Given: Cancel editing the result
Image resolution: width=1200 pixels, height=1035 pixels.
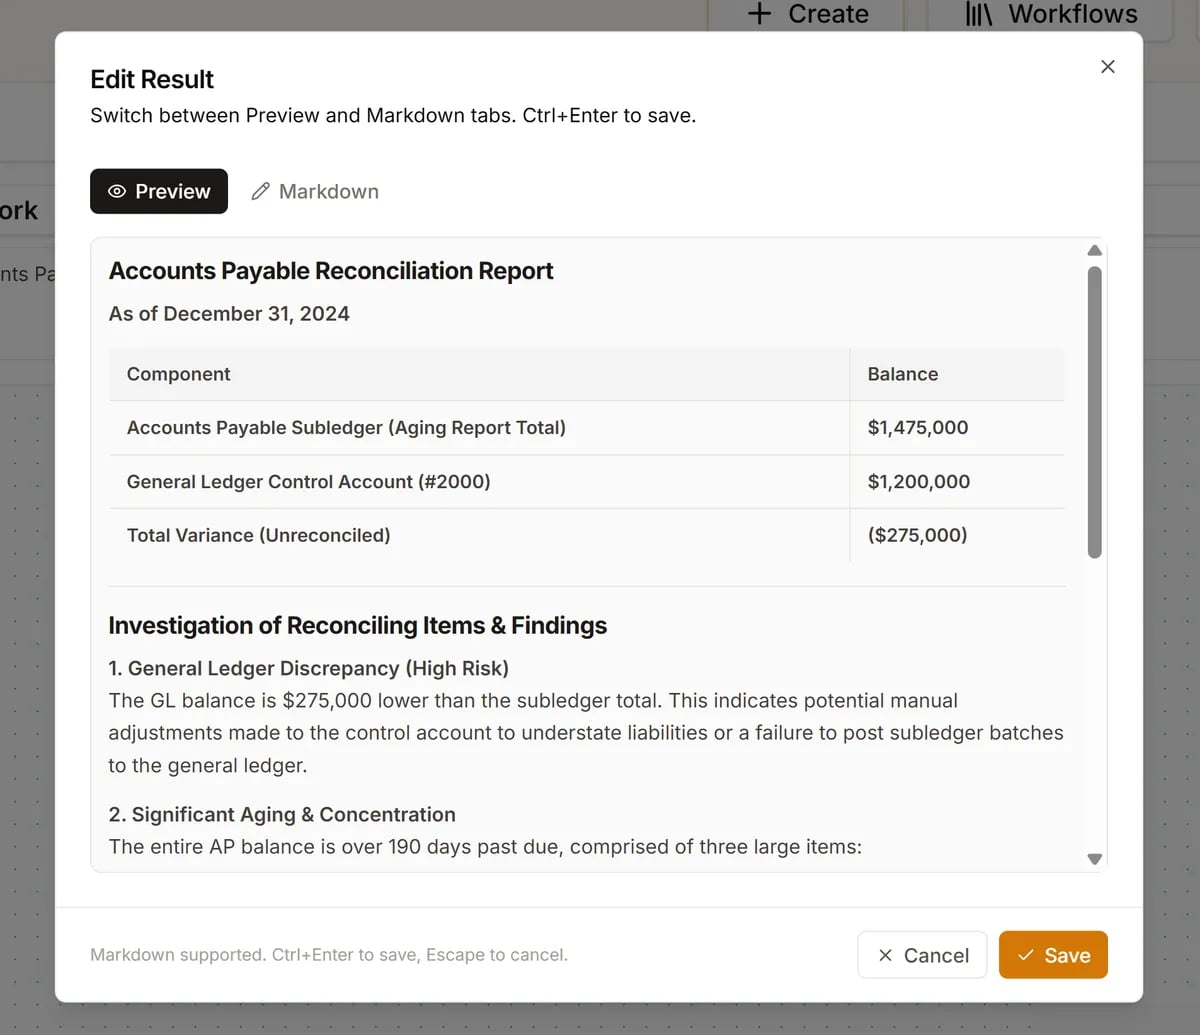Looking at the screenshot, I should 921,955.
